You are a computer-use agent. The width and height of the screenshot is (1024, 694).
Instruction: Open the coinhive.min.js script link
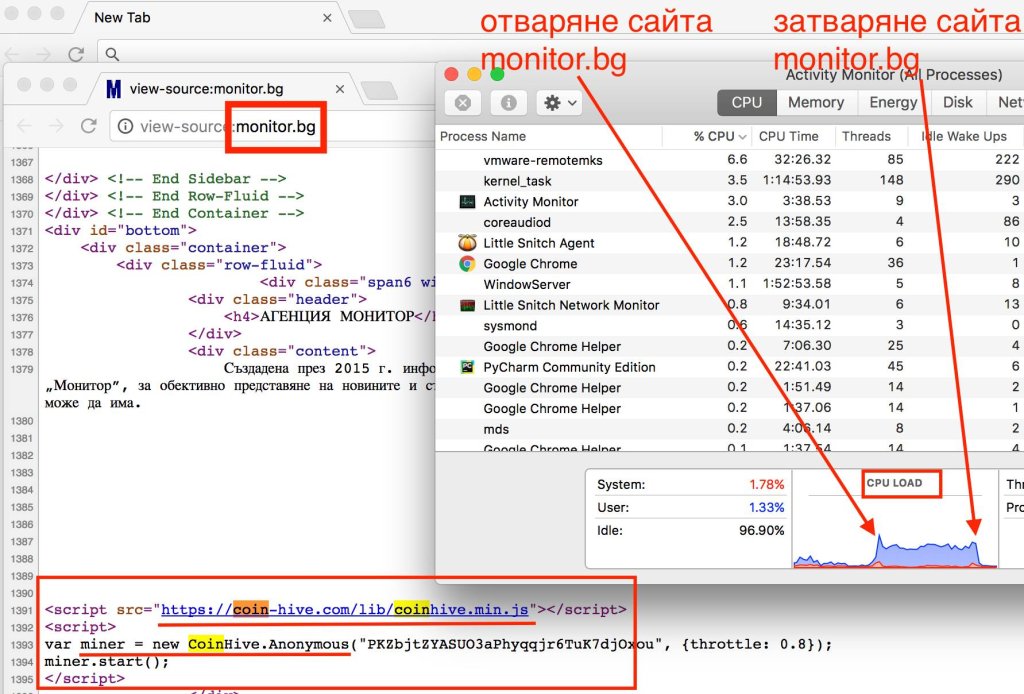(345, 610)
